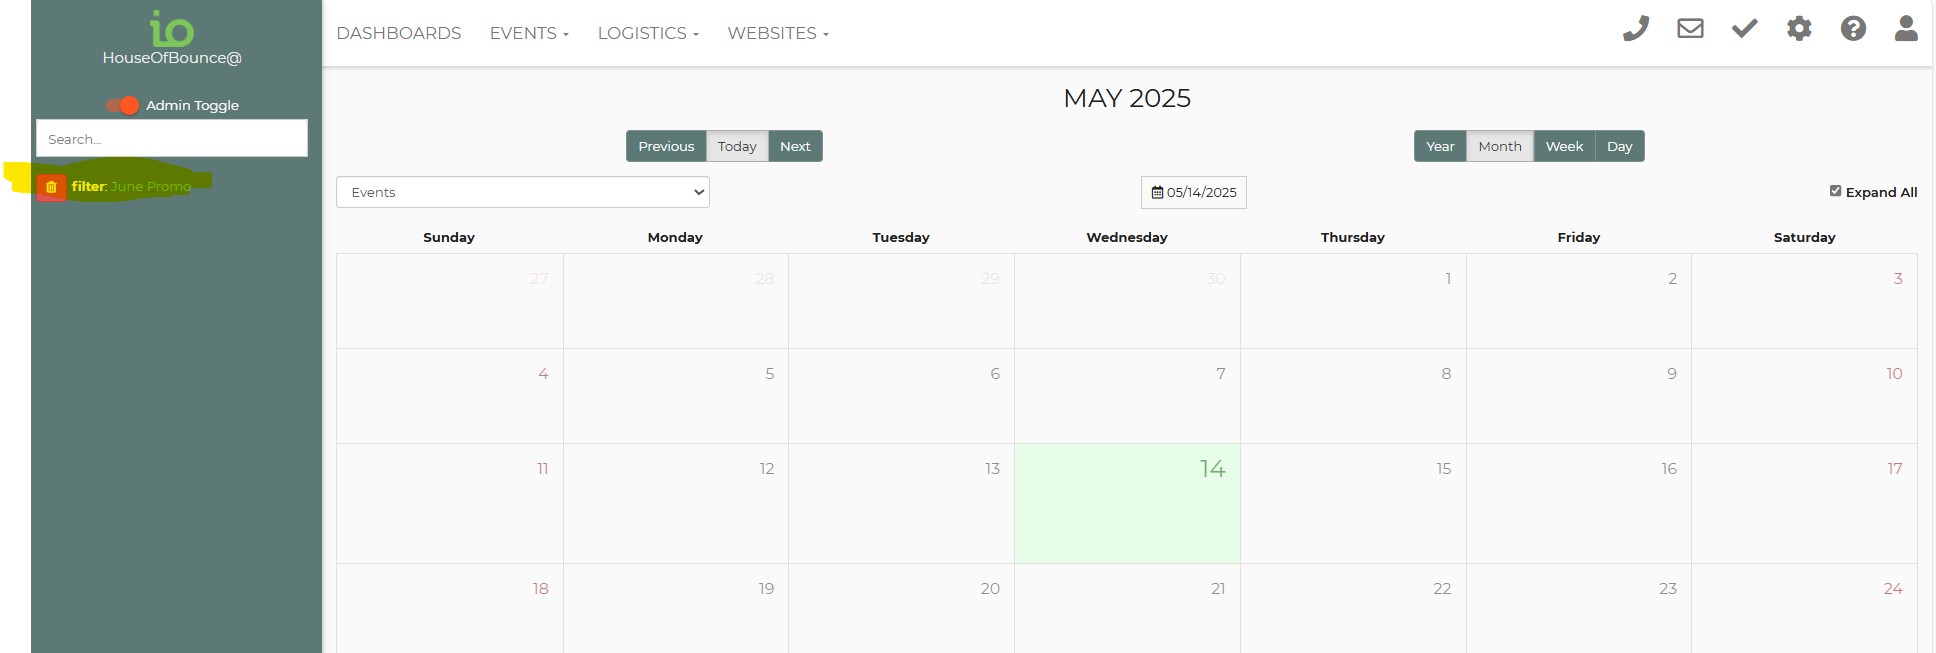Click the phone icon in header
Screen dimensions: 1936x653
(1636, 29)
